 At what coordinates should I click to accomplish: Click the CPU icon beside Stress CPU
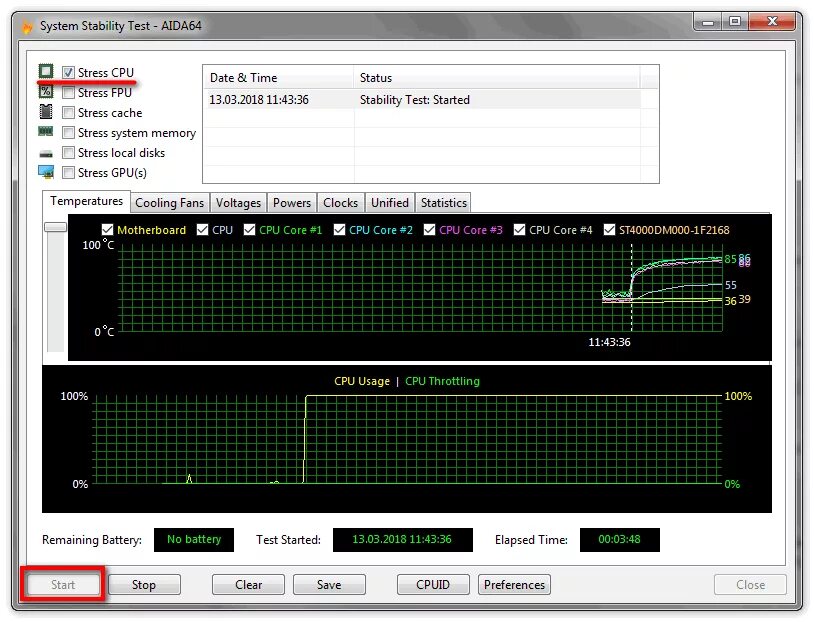pyautogui.click(x=45, y=71)
